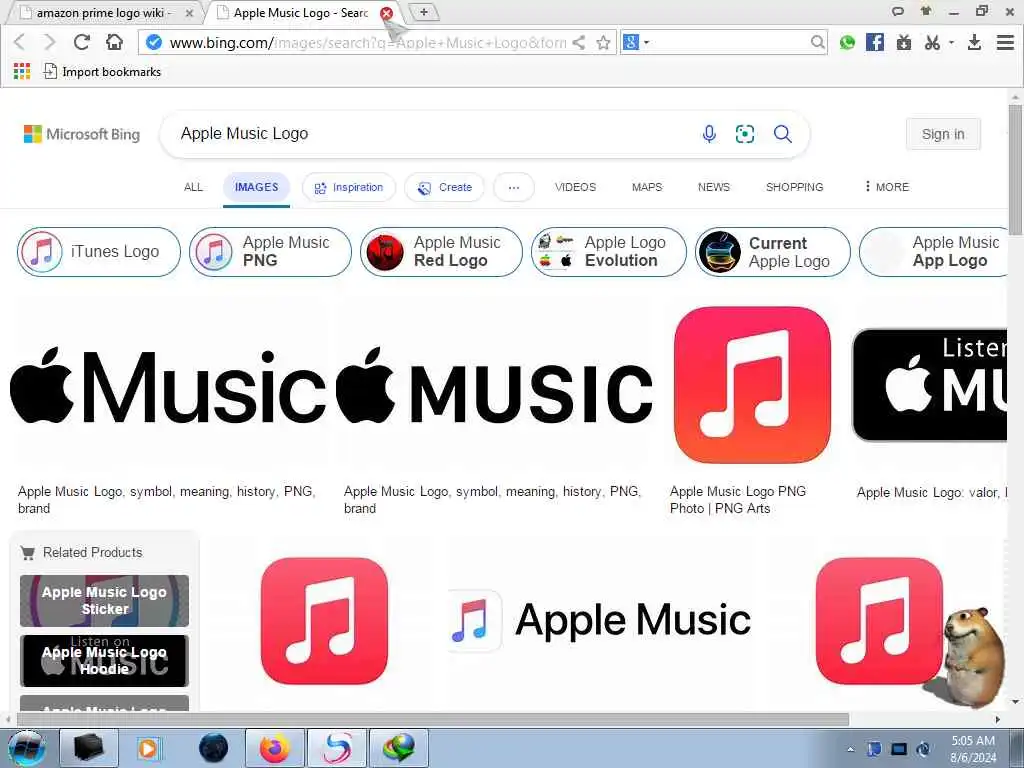Click the horizontal page scrollbar
Viewport: 1024px width, 768px height.
432,719
